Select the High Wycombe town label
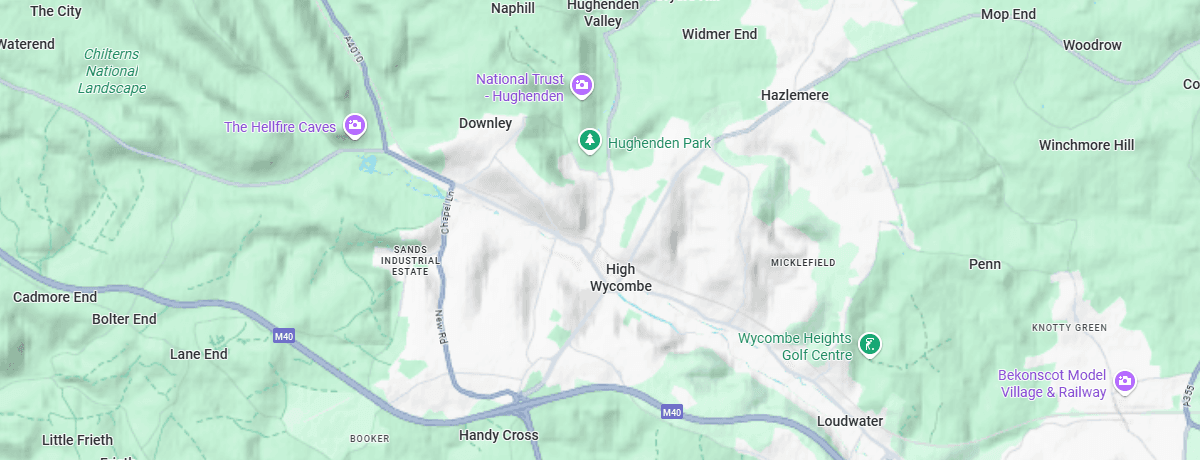The height and width of the screenshot is (460, 1200). (x=620, y=278)
